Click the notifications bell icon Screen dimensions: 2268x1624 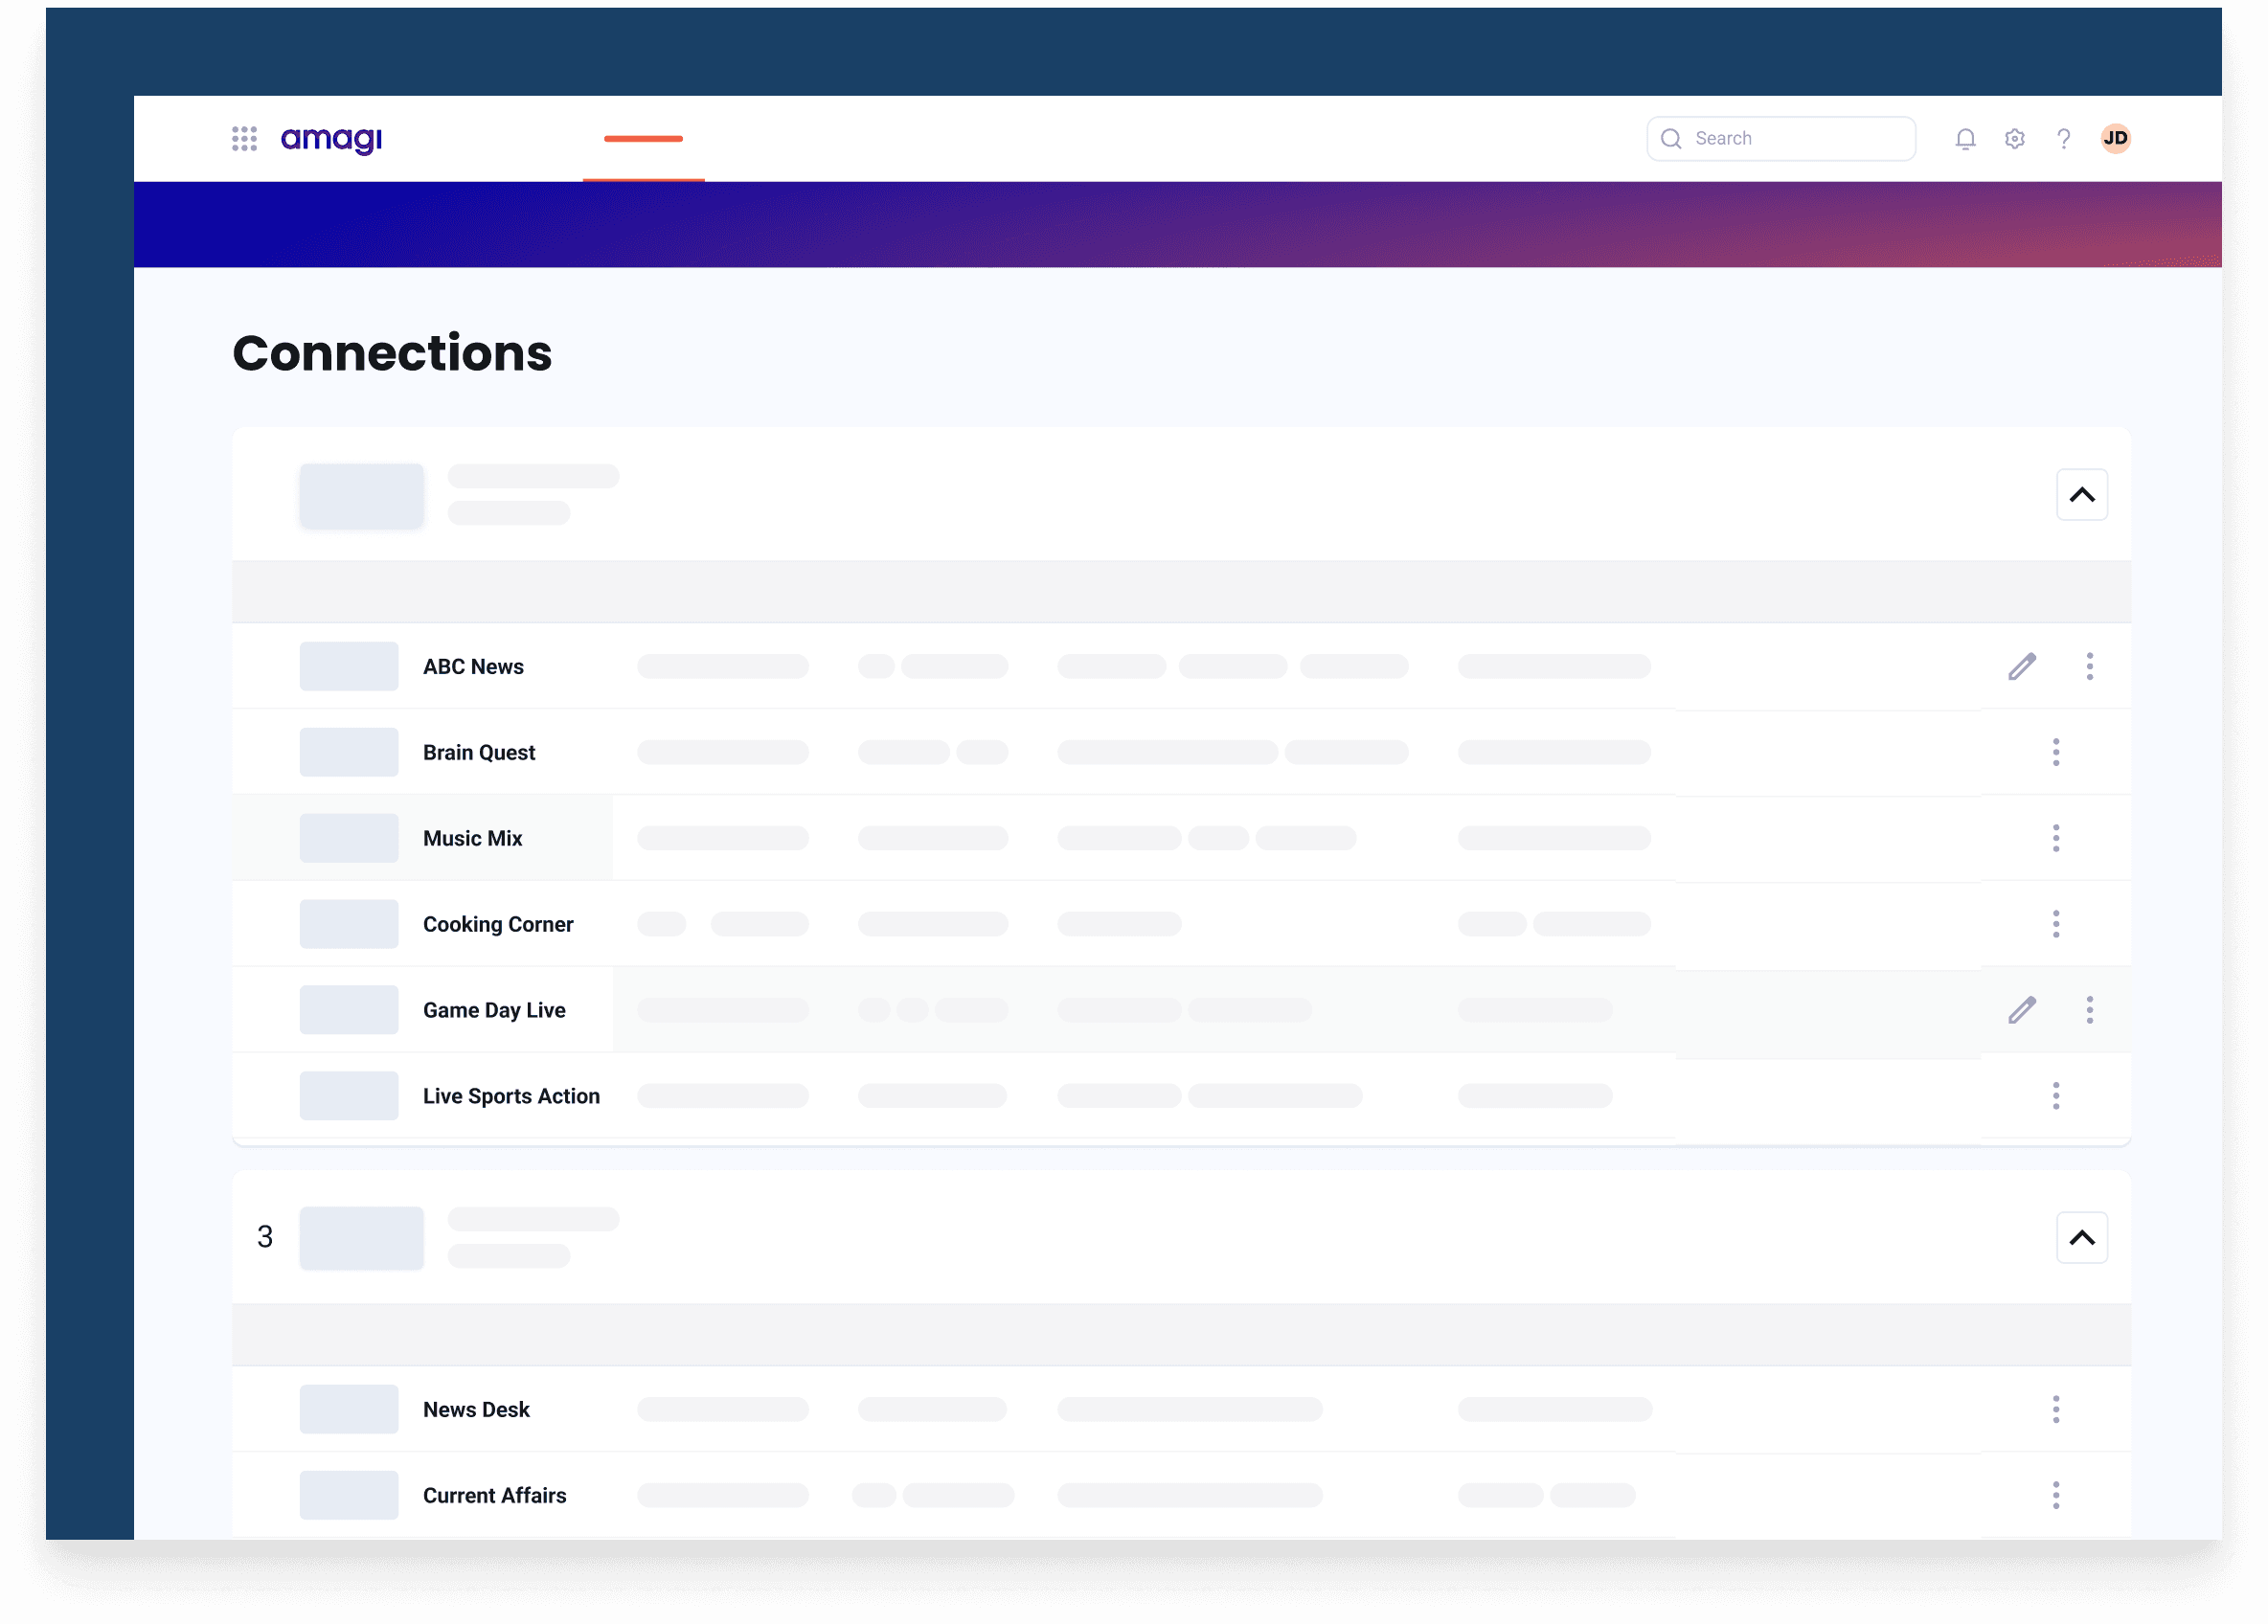pos(1963,139)
